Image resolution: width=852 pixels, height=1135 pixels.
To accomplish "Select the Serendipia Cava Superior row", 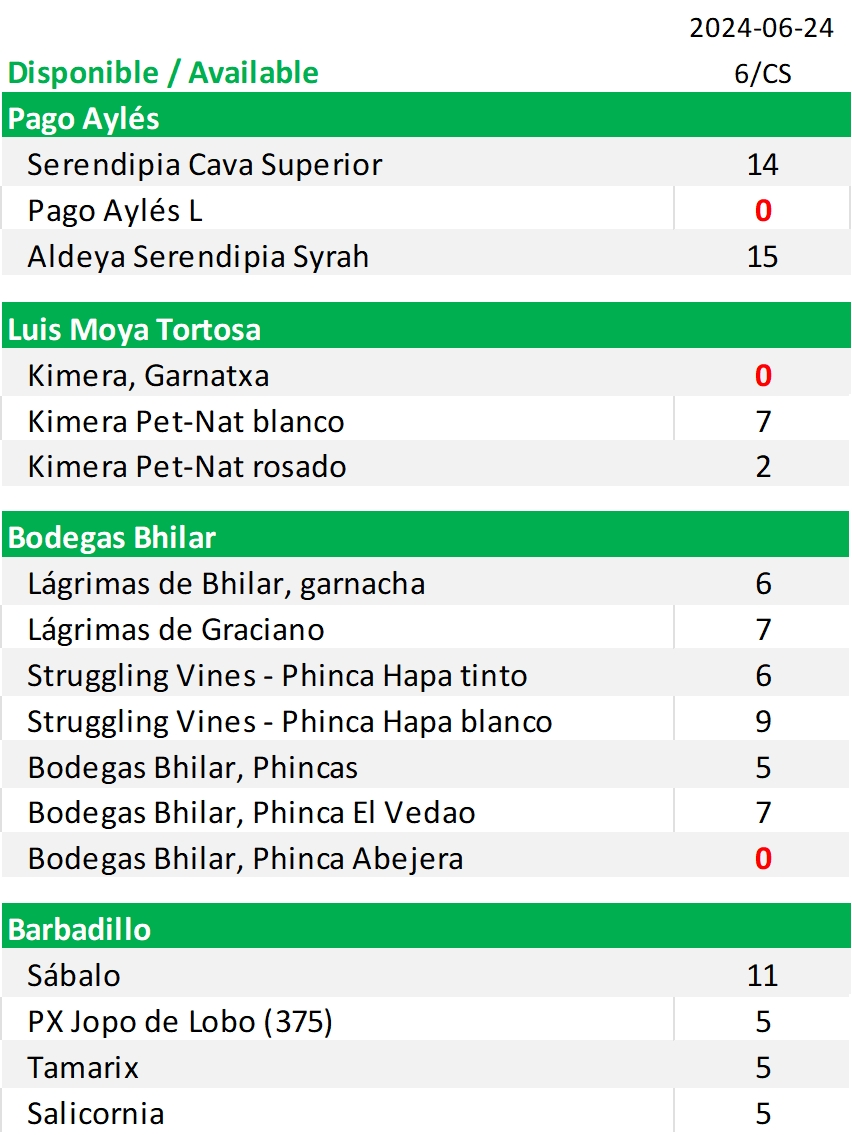I will (426, 164).
